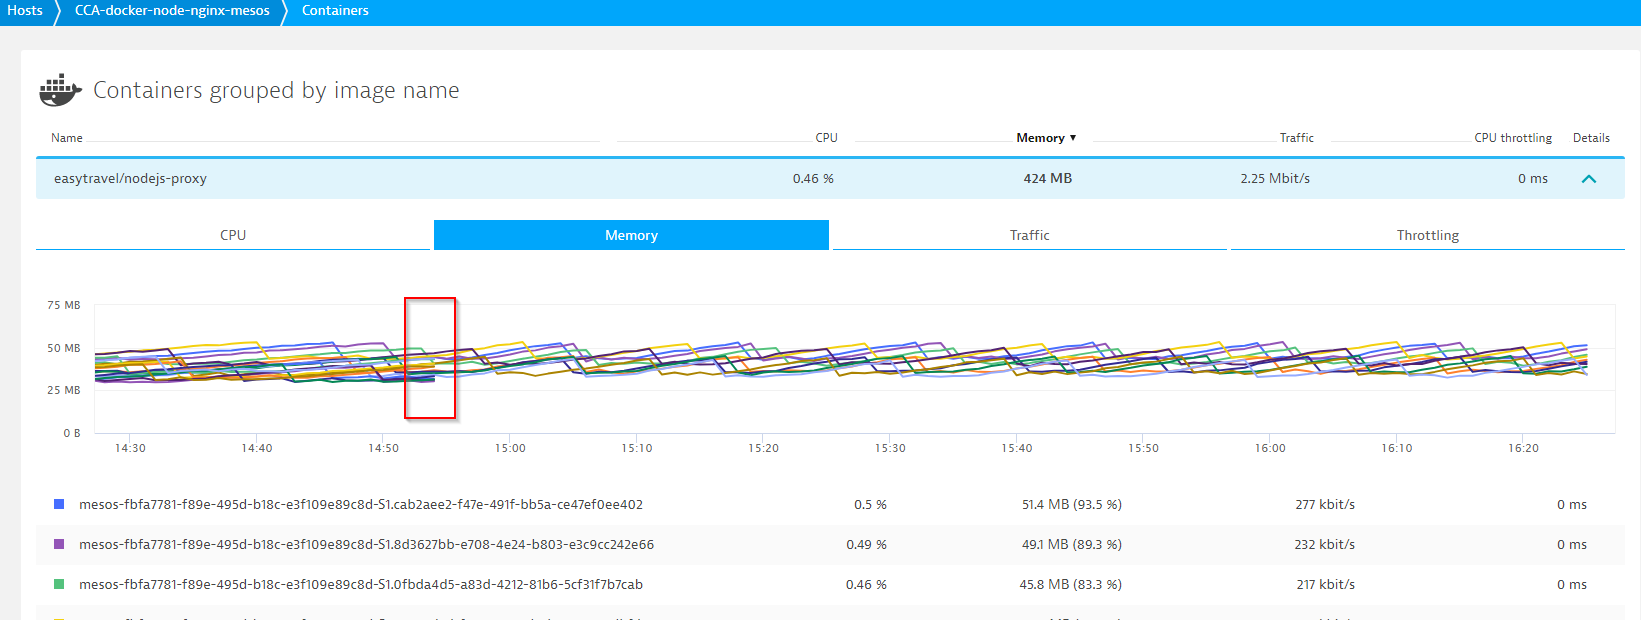The height and width of the screenshot is (620, 1641).
Task: Click the purple legend swatch for container 8d3627bb
Action: [x=59, y=545]
